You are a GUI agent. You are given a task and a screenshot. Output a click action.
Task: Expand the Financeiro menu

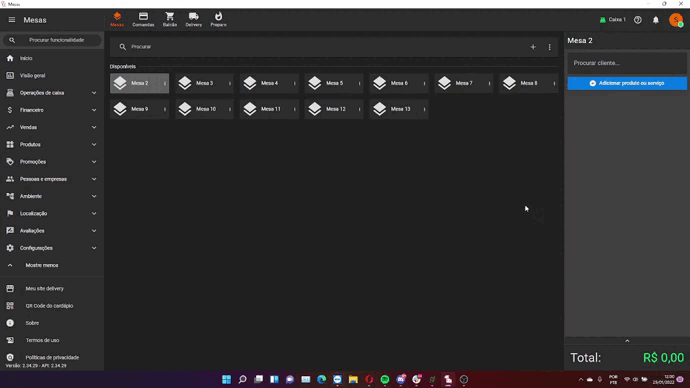click(52, 110)
